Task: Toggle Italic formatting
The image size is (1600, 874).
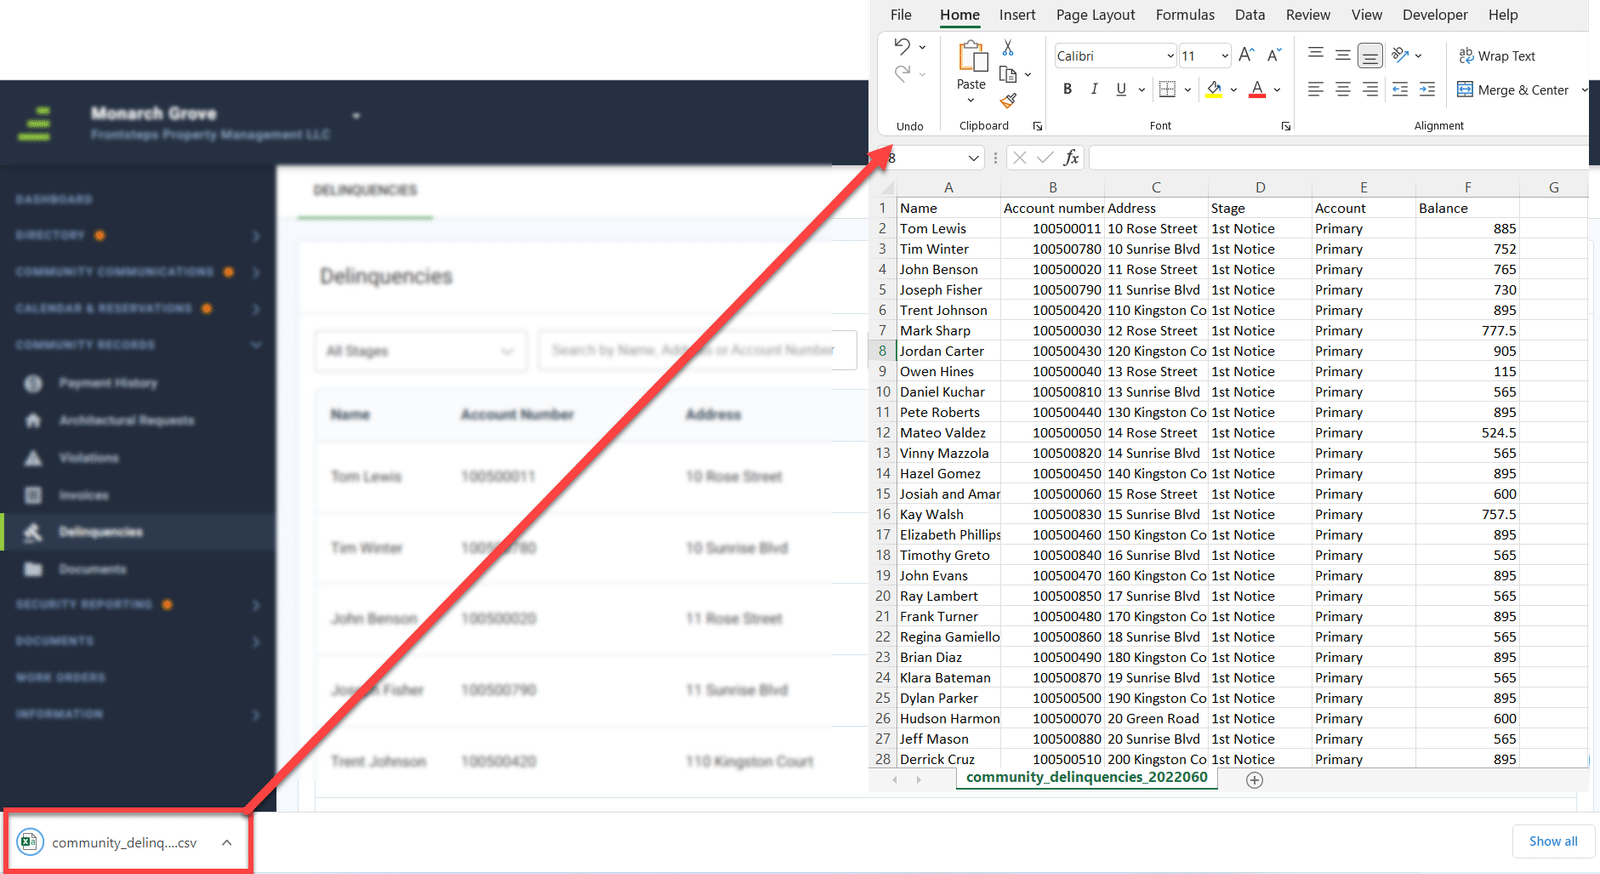Action: coord(1094,89)
